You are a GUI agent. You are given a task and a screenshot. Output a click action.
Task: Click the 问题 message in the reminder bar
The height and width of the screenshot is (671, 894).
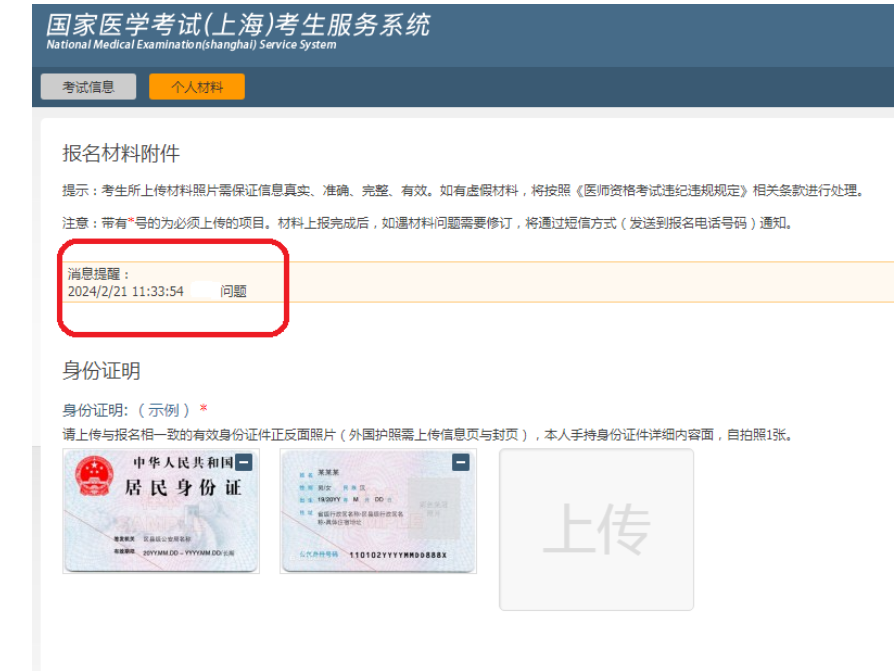click(x=233, y=292)
